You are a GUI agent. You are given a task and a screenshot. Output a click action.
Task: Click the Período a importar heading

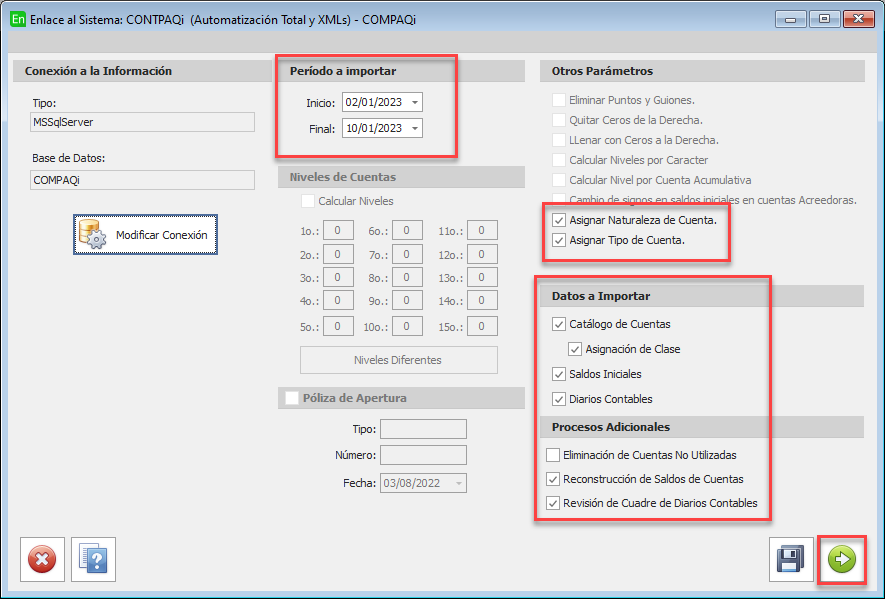coord(343,71)
